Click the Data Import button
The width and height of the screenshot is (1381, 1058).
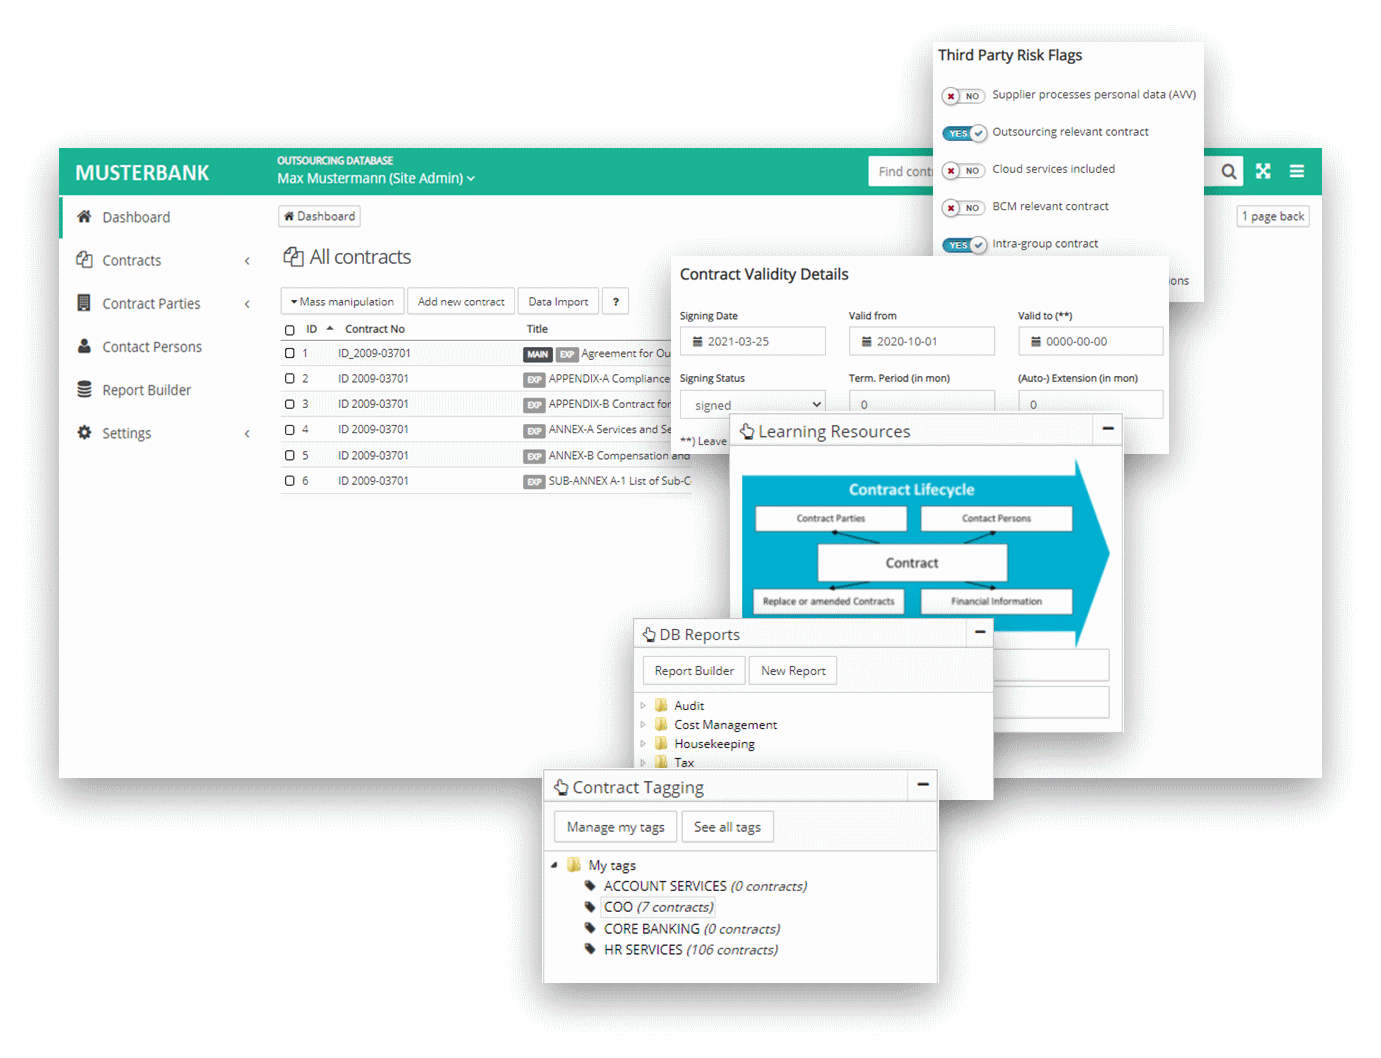point(558,301)
